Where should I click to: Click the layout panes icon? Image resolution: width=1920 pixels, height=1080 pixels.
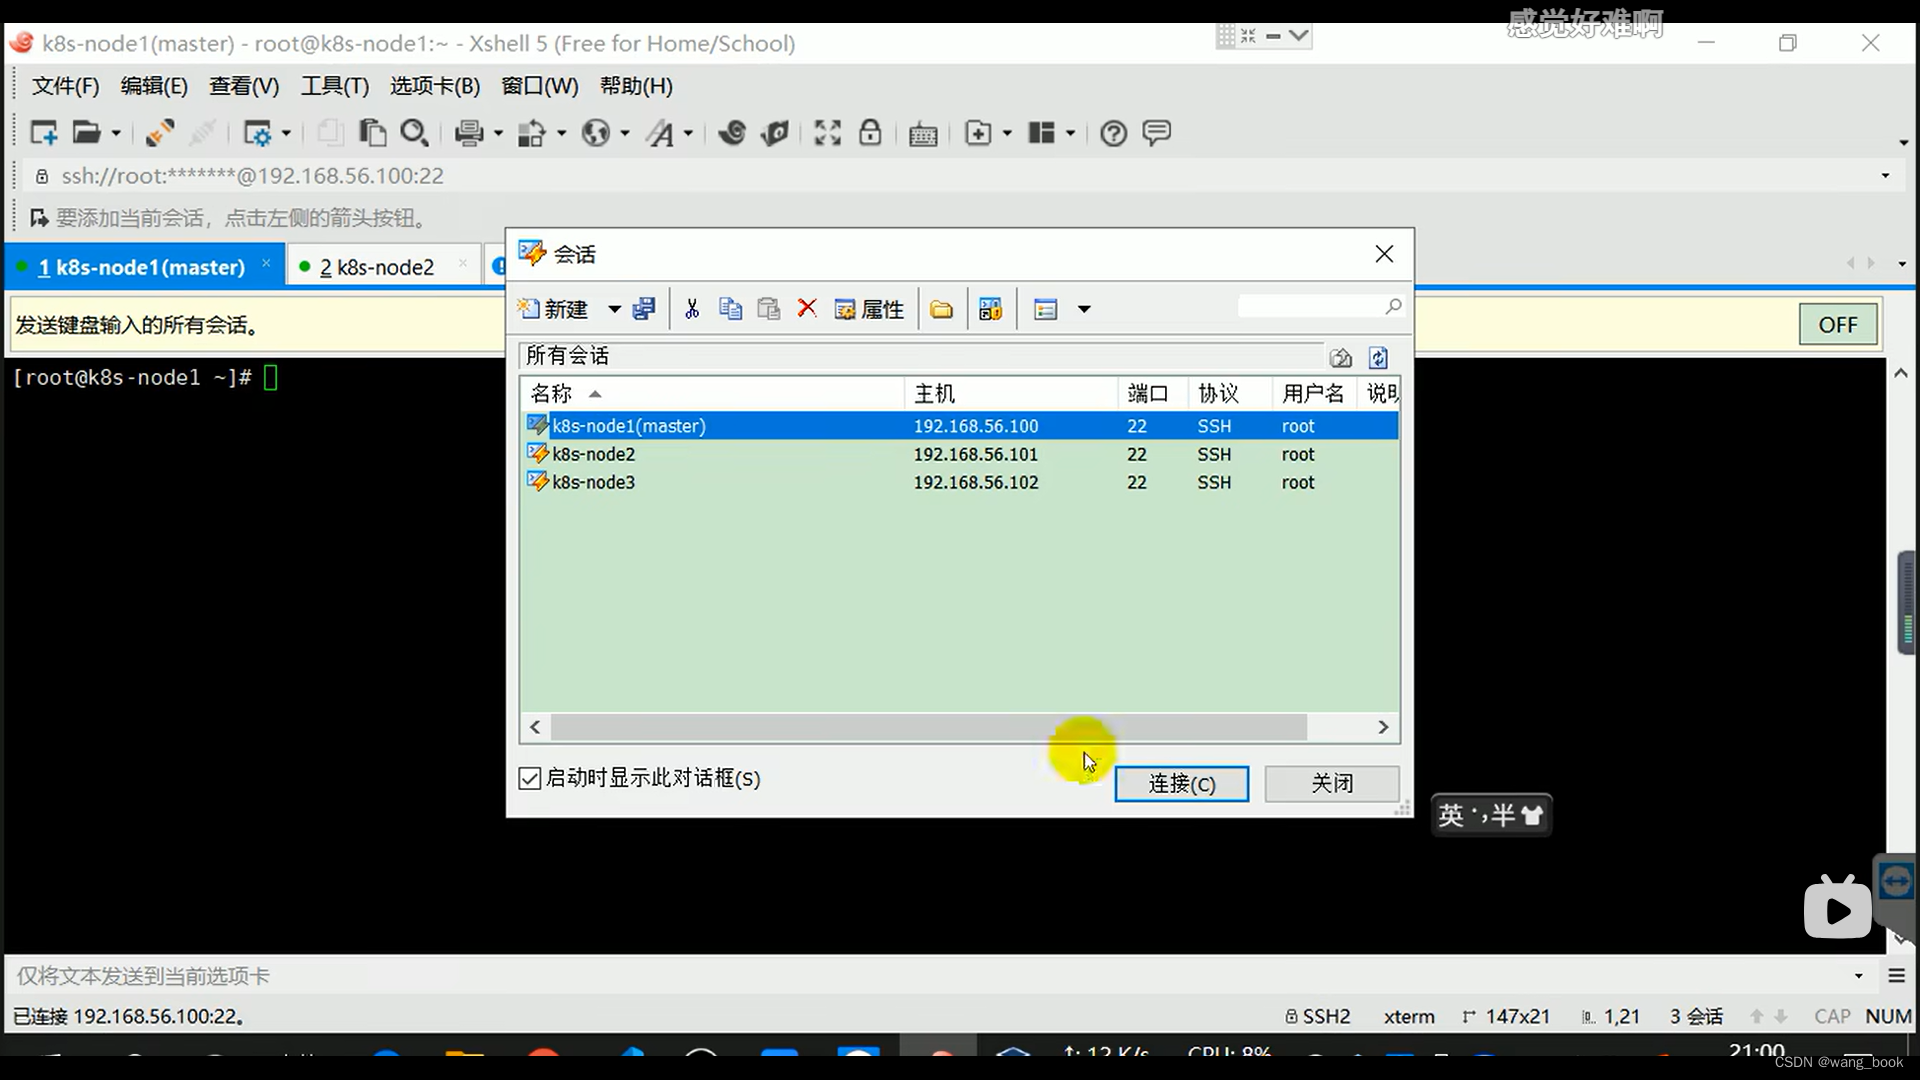click(1042, 133)
